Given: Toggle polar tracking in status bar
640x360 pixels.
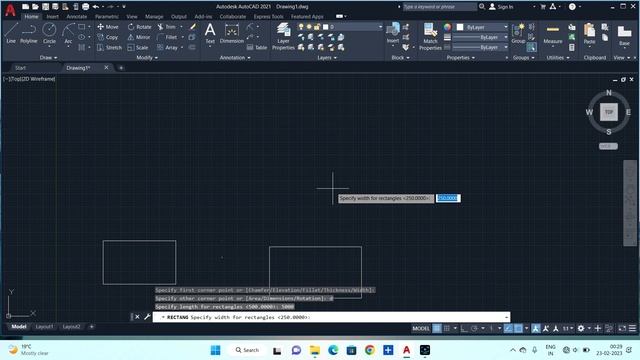Looking at the screenshot, I should pyautogui.click(x=474, y=329).
